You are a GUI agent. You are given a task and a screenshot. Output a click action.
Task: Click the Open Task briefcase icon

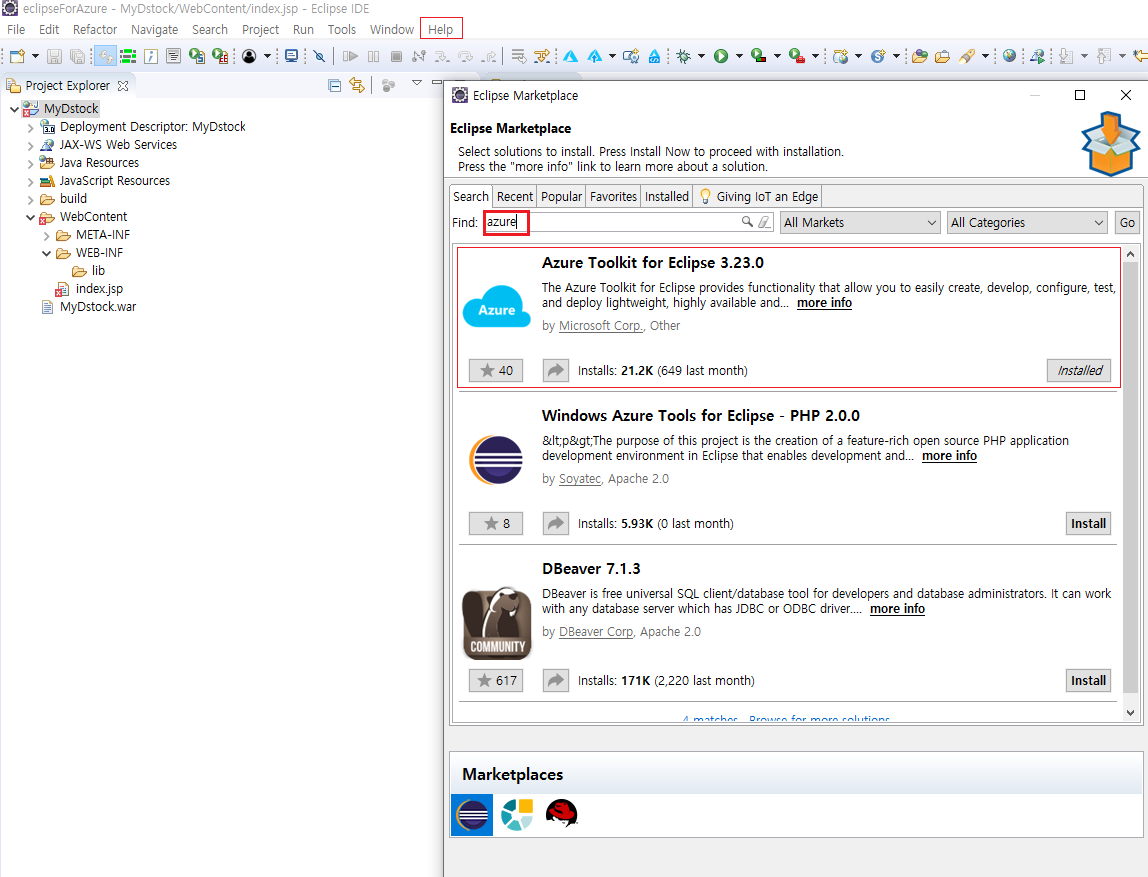point(942,56)
